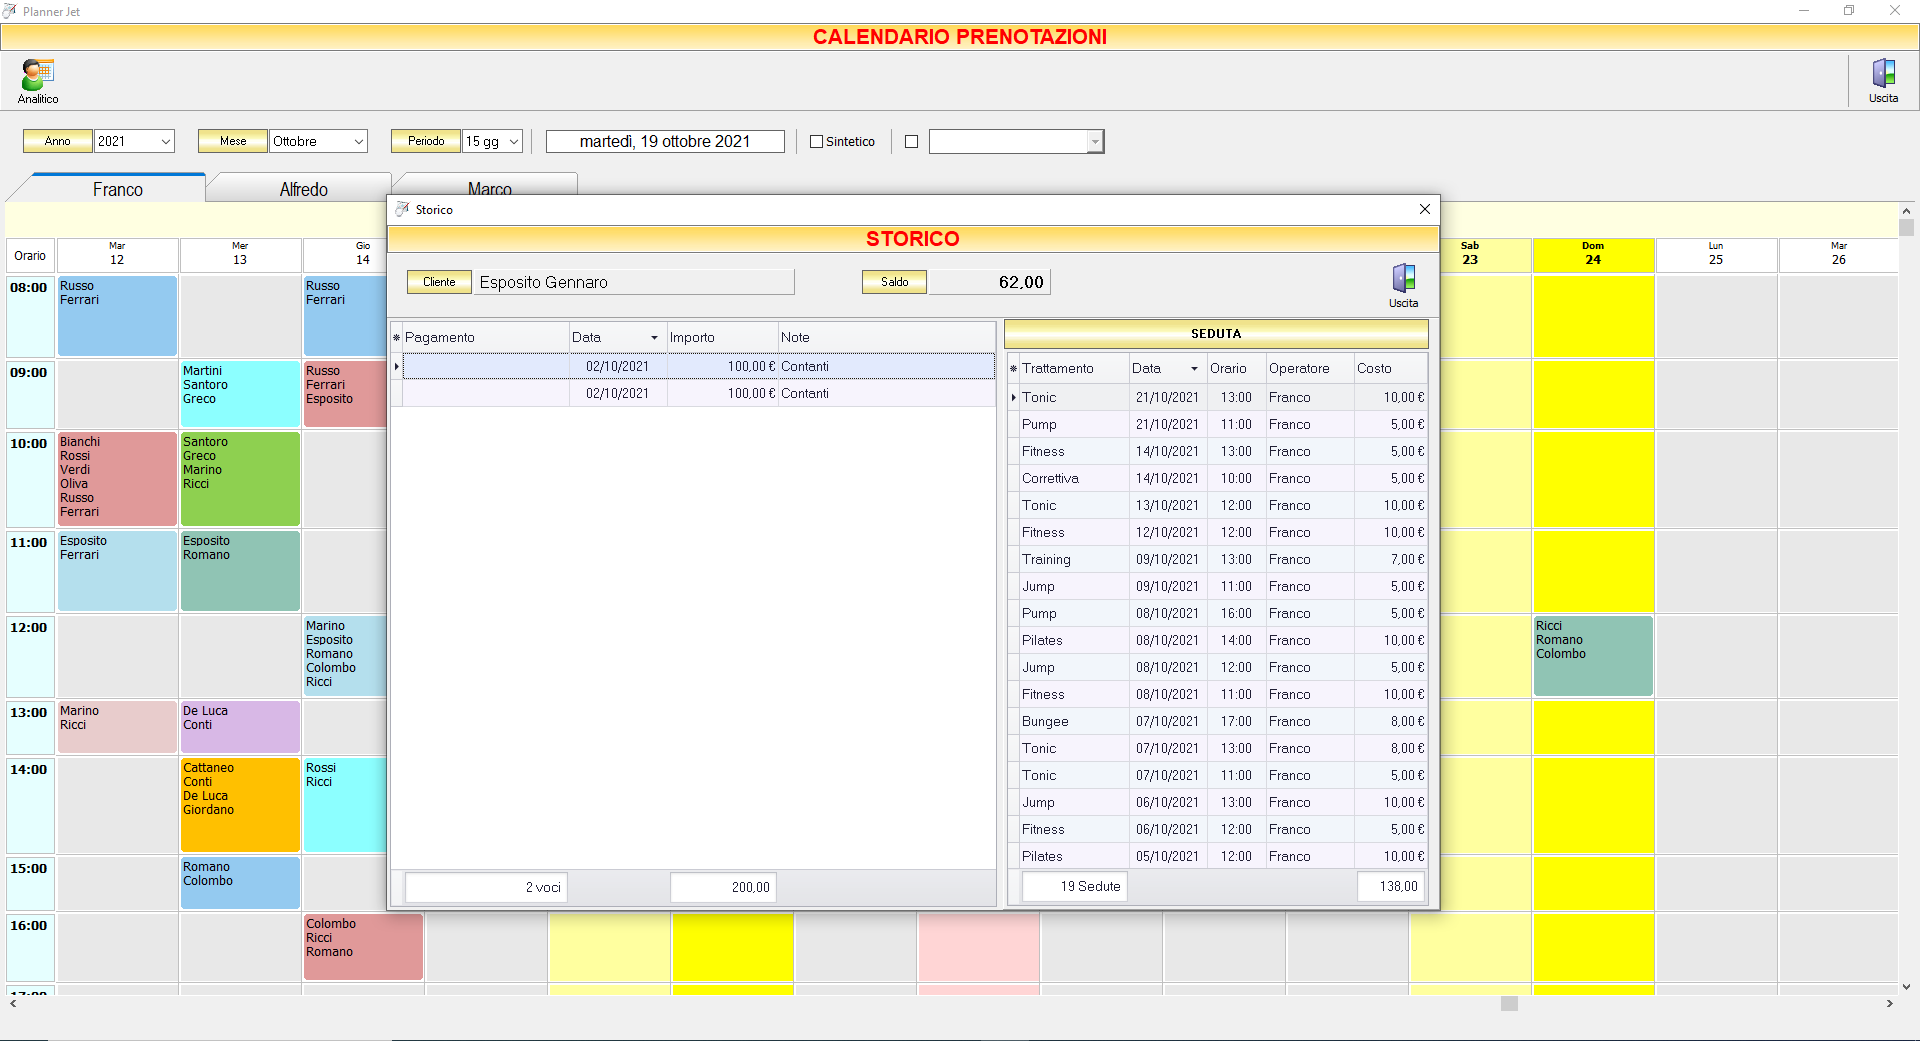
Task: Click the Dom 24 day header
Action: (1593, 254)
